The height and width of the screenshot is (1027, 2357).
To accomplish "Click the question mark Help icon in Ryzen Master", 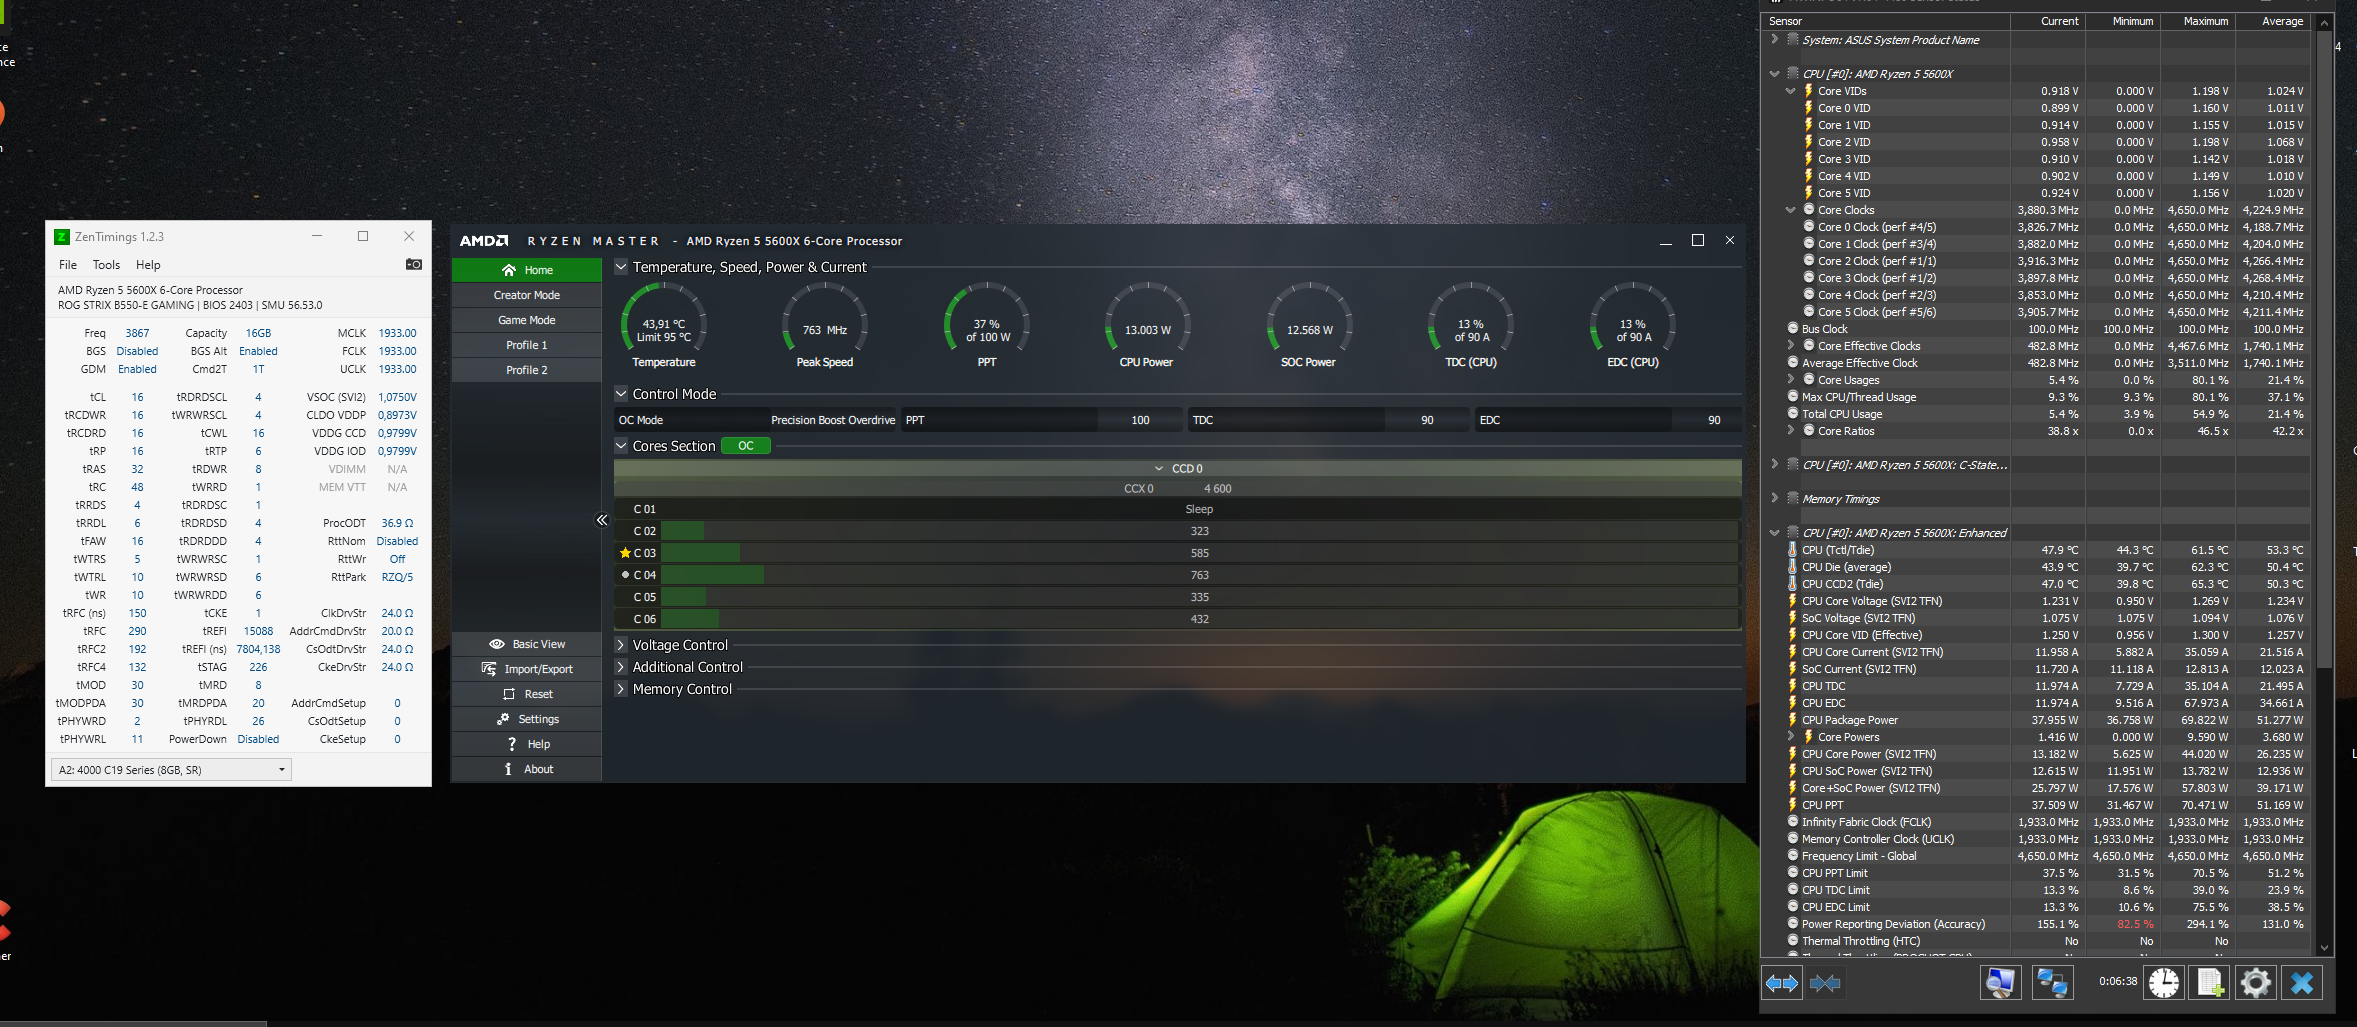I will (x=512, y=744).
